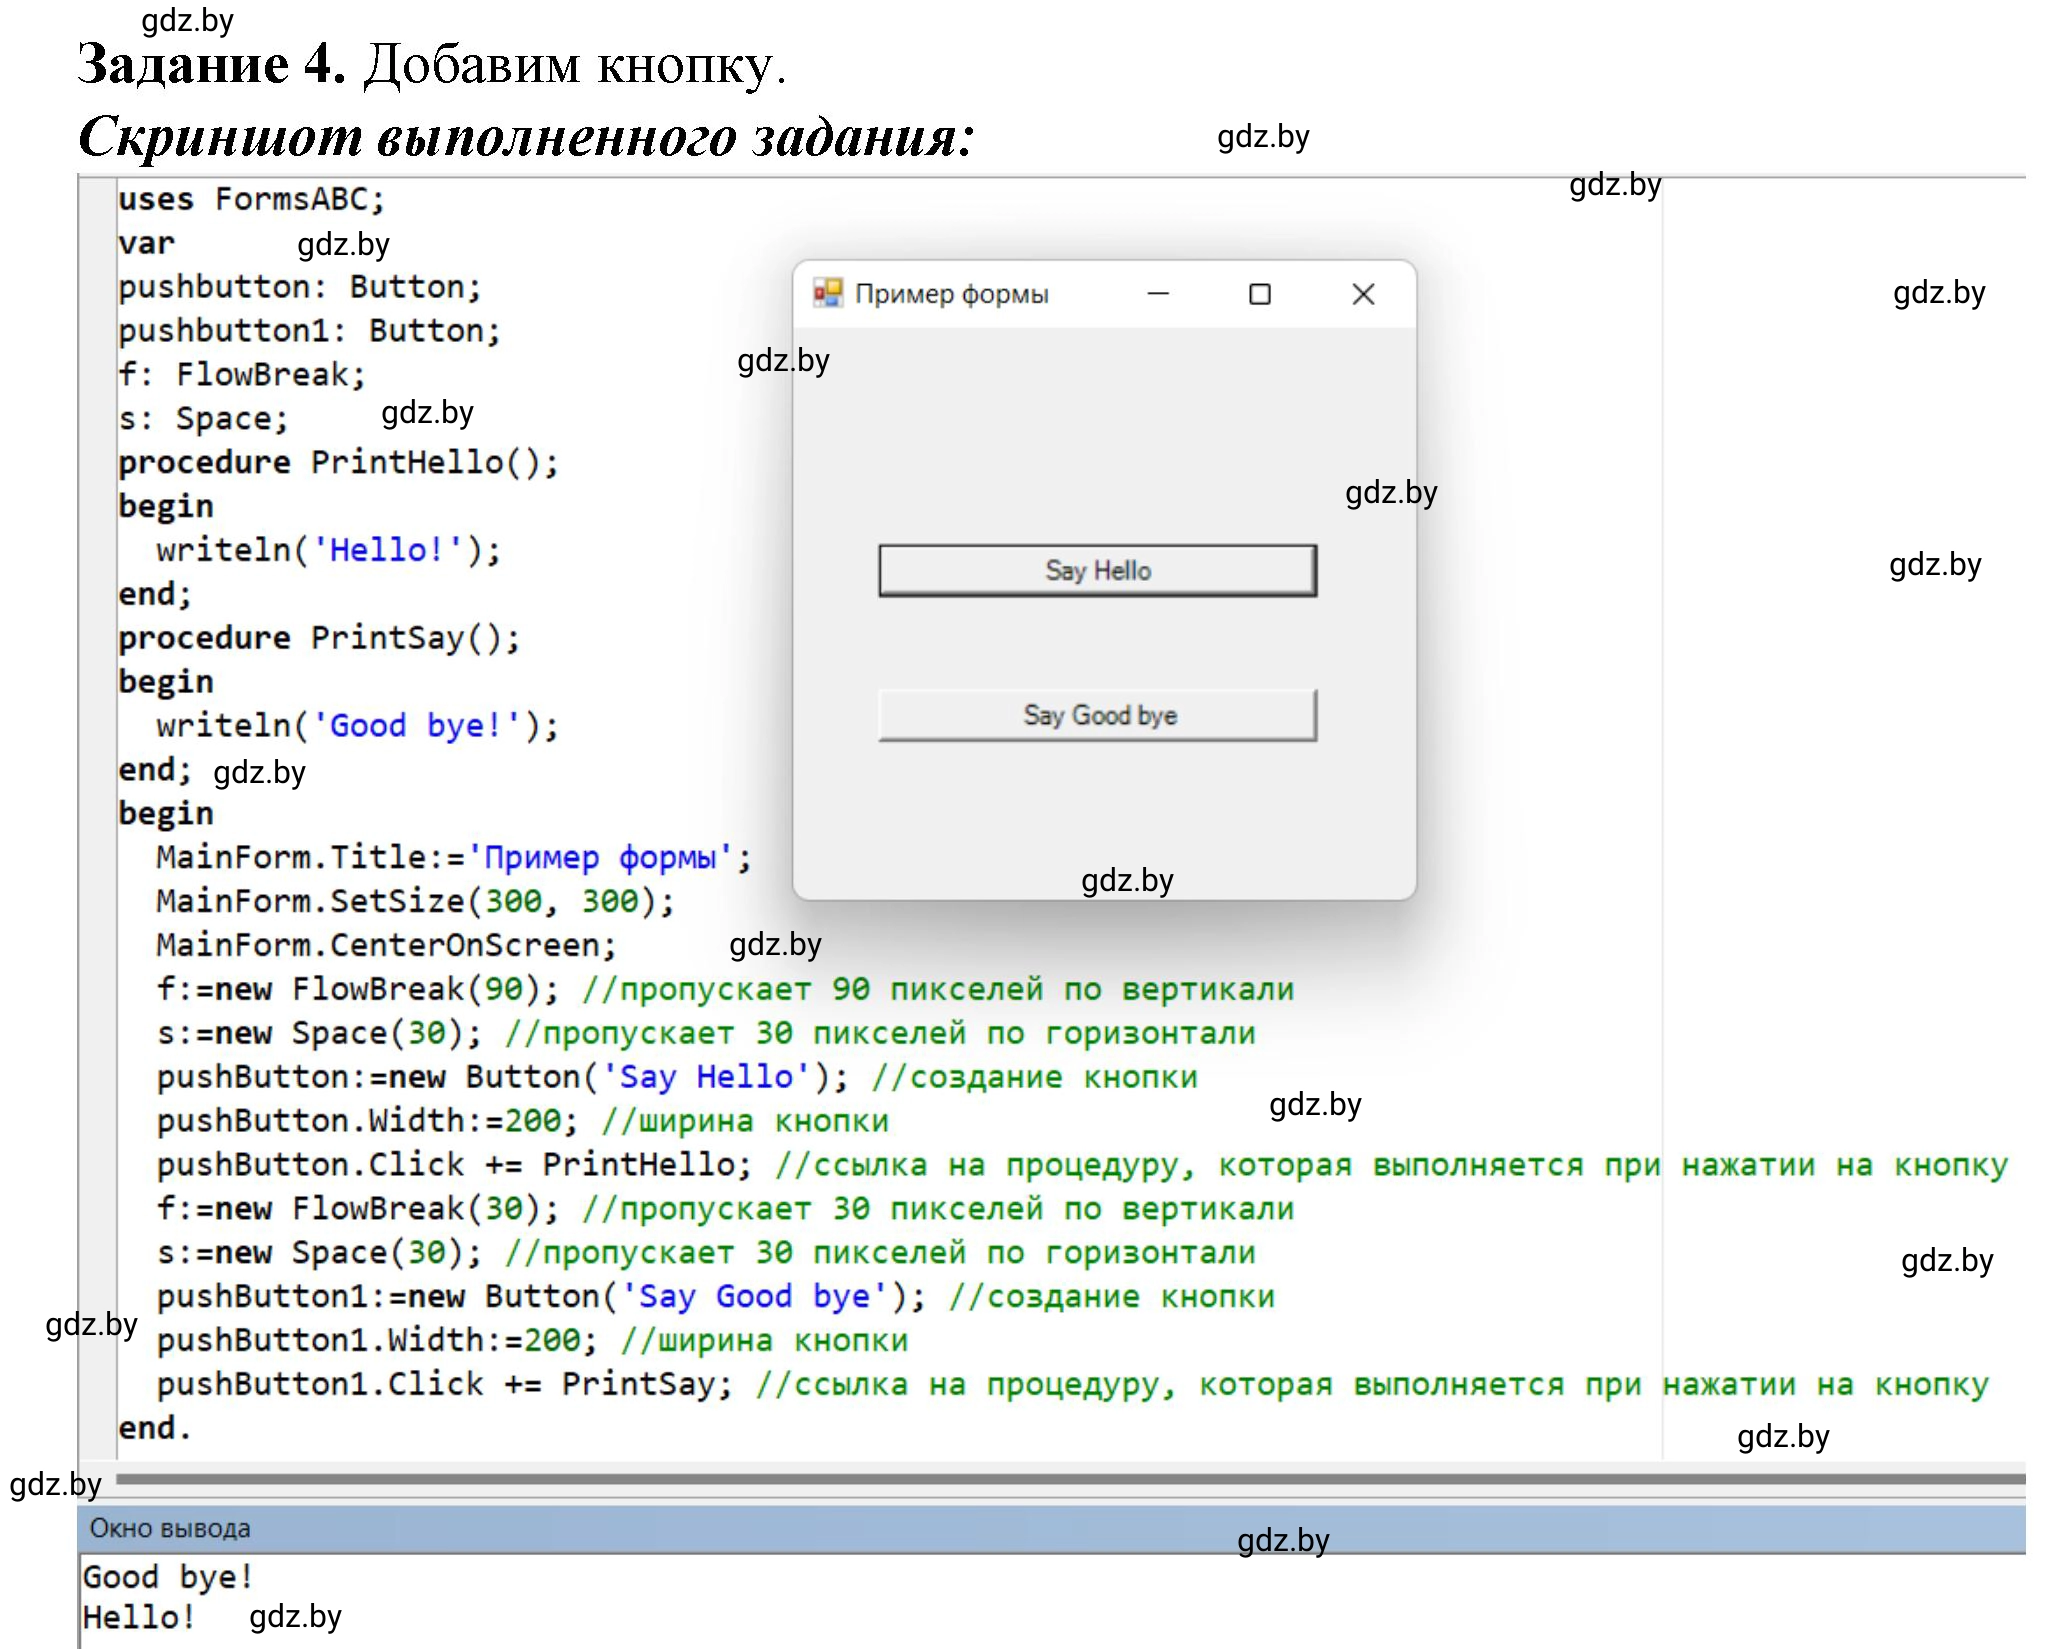Viewport: 2061px width, 1649px height.
Task: Click the final 'end.' line
Action: pyautogui.click(x=154, y=1428)
